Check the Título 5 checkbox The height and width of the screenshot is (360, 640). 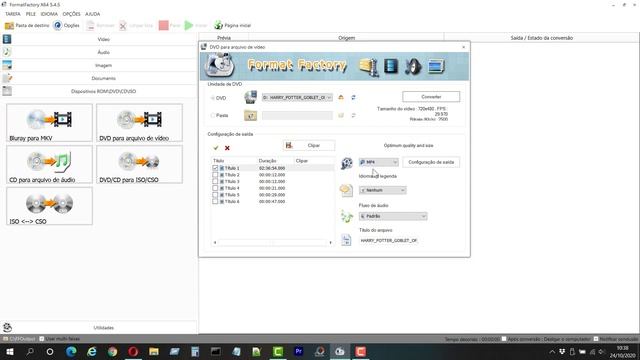click(215, 195)
